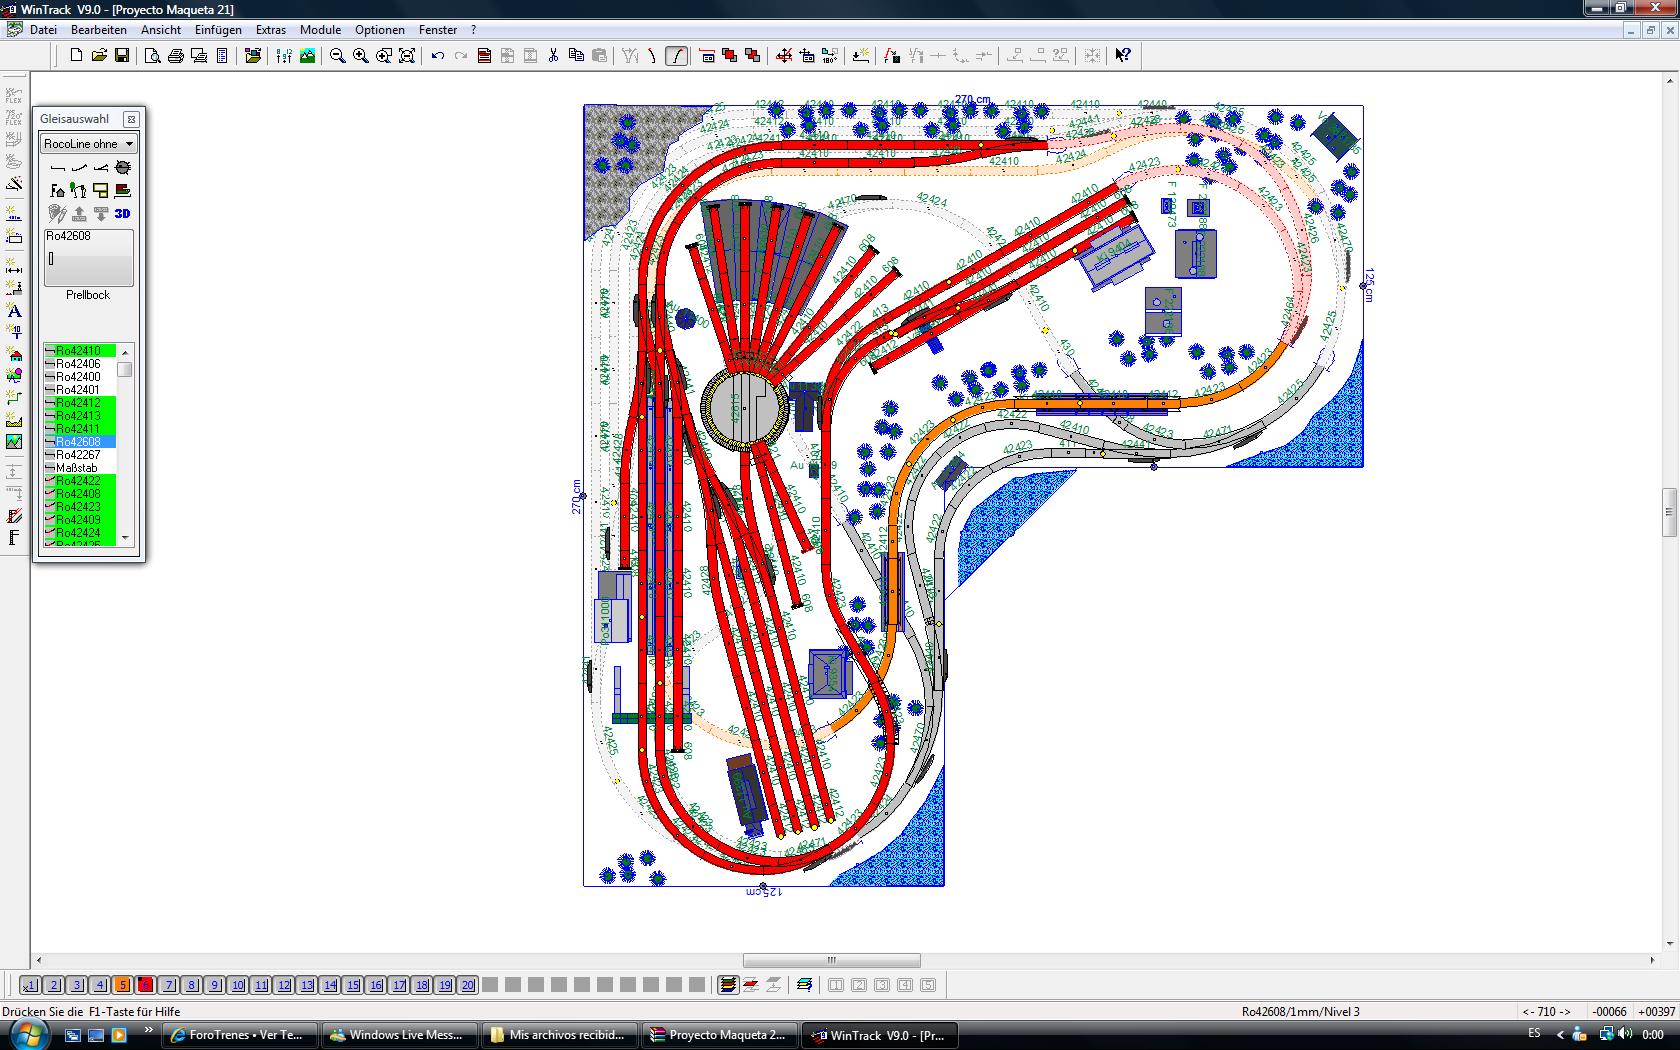
Task: Select Ro42410 in the track list
Action: tap(80, 351)
